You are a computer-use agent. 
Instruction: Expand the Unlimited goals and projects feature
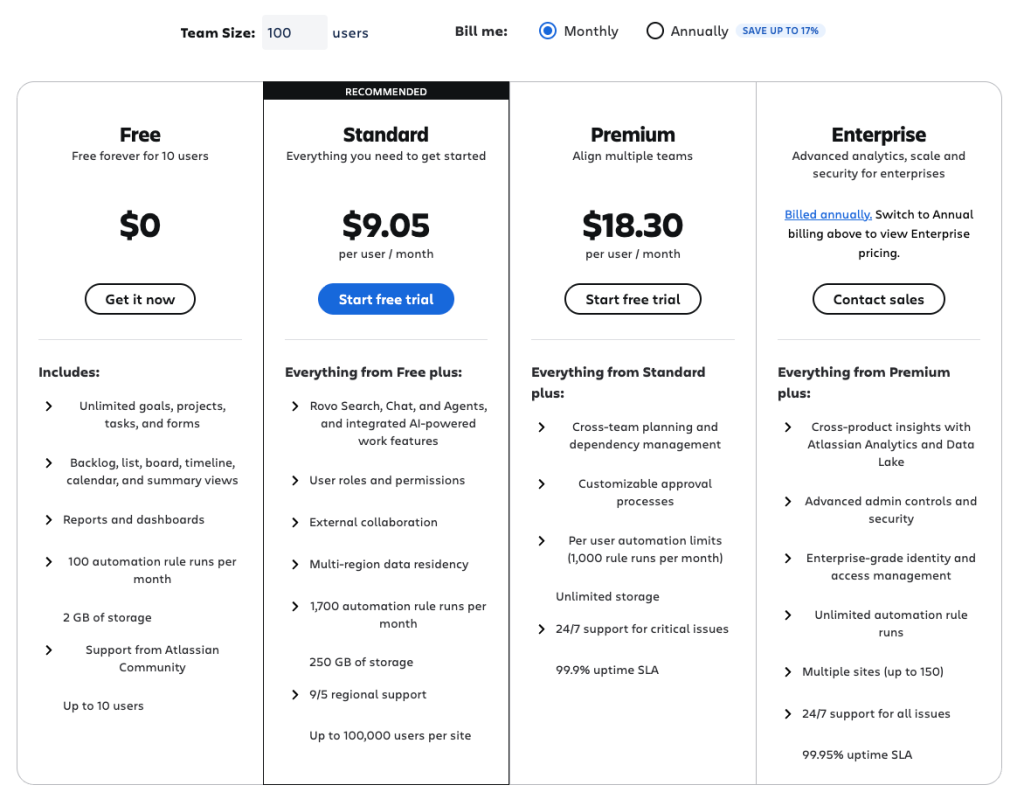click(x=48, y=407)
